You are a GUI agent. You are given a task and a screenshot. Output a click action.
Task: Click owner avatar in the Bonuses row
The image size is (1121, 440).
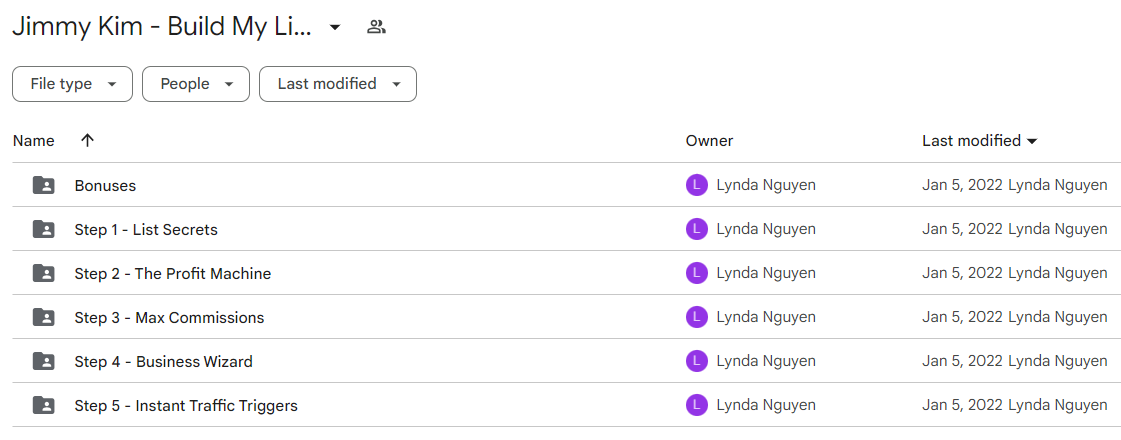click(x=696, y=185)
